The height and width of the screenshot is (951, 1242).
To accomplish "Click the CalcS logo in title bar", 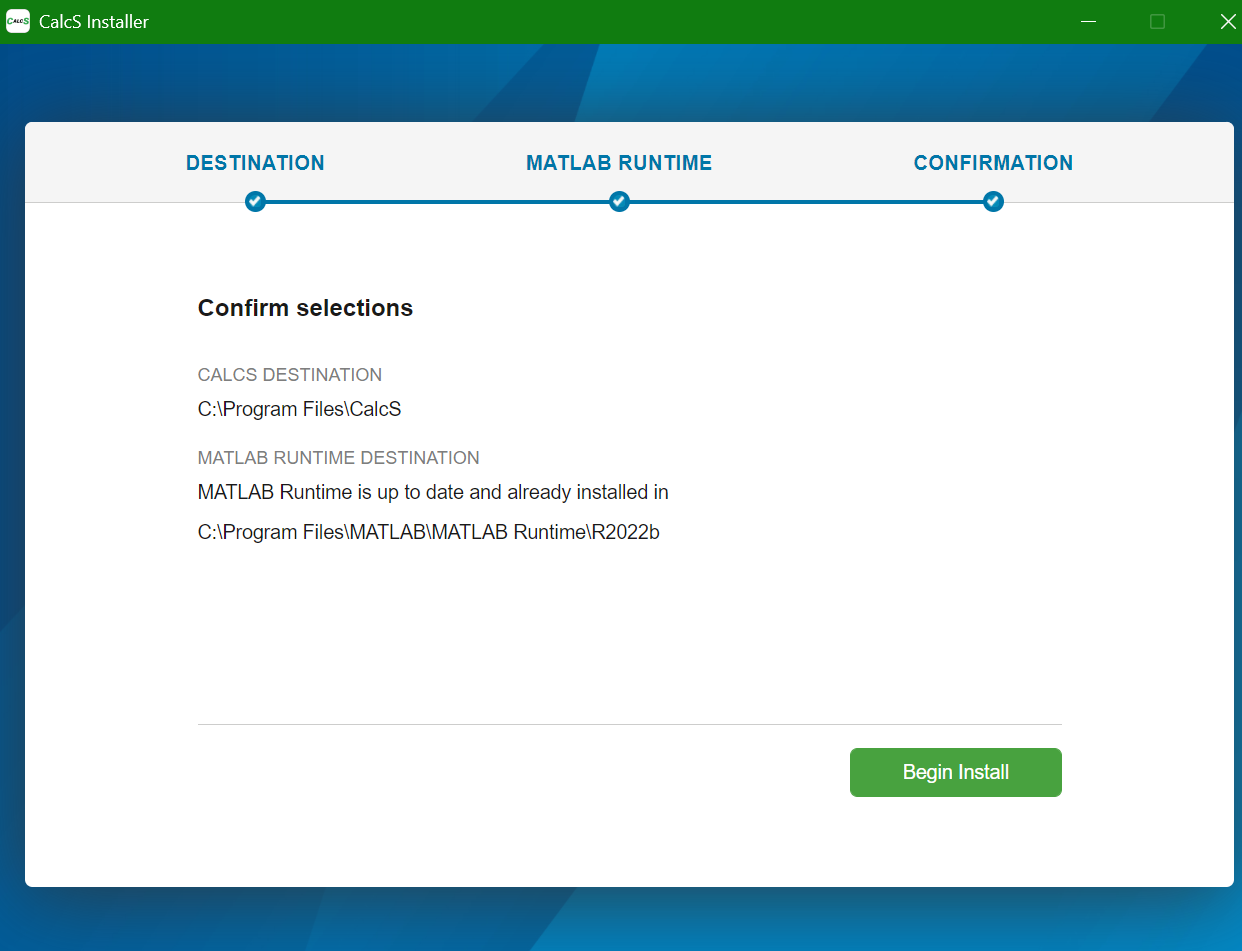I will click(x=18, y=21).
